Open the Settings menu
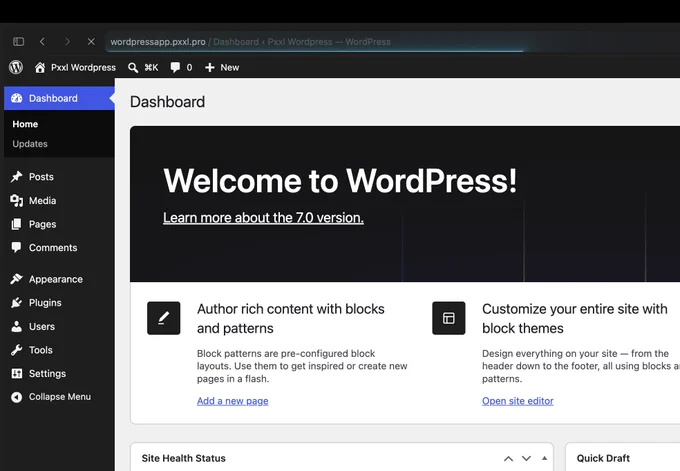Viewport: 680px width, 471px height. pyautogui.click(x=59, y=373)
